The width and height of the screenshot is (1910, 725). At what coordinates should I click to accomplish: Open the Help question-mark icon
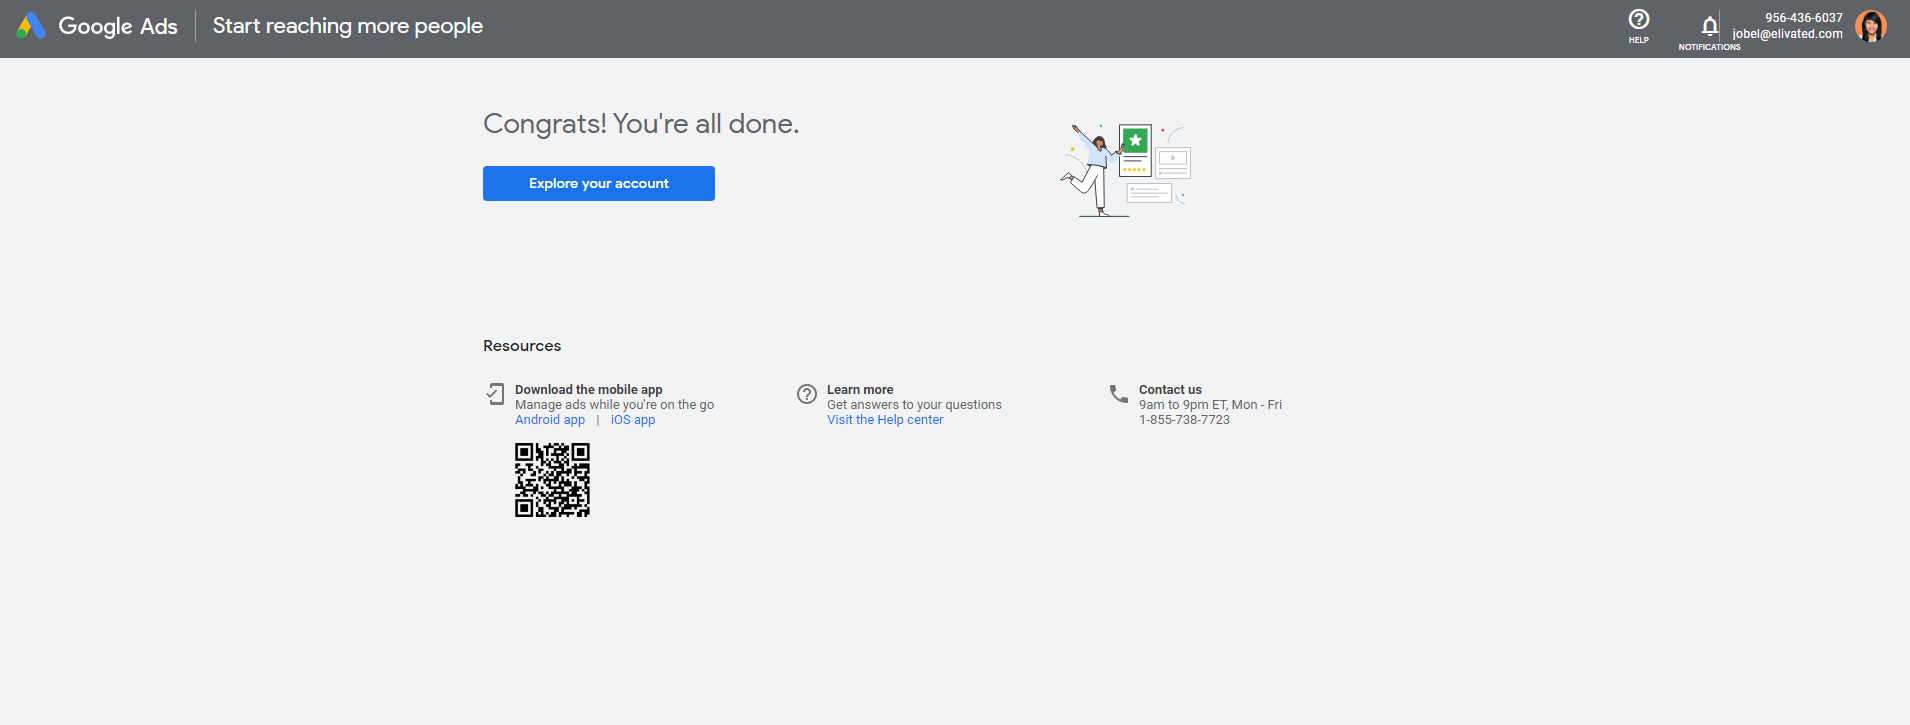click(1638, 20)
